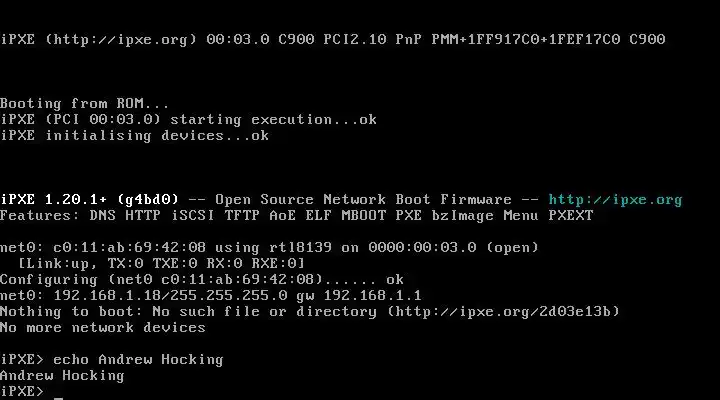Click the 'PXEXT' feature word
The width and height of the screenshot is (720, 400).
click(571, 215)
